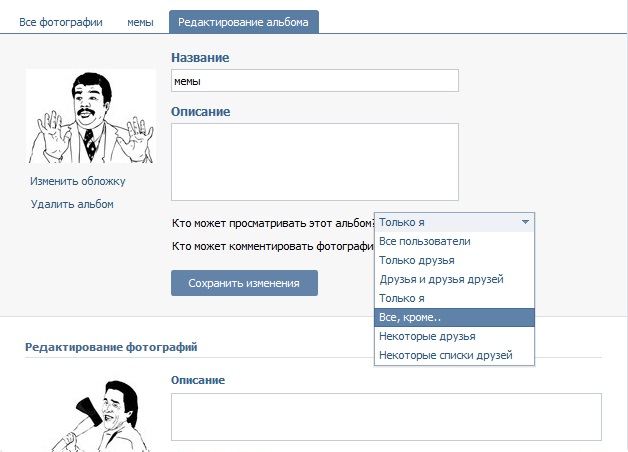Choose Друзья и друзья друзей option
Viewport: 628px width, 452px height.
(x=454, y=279)
